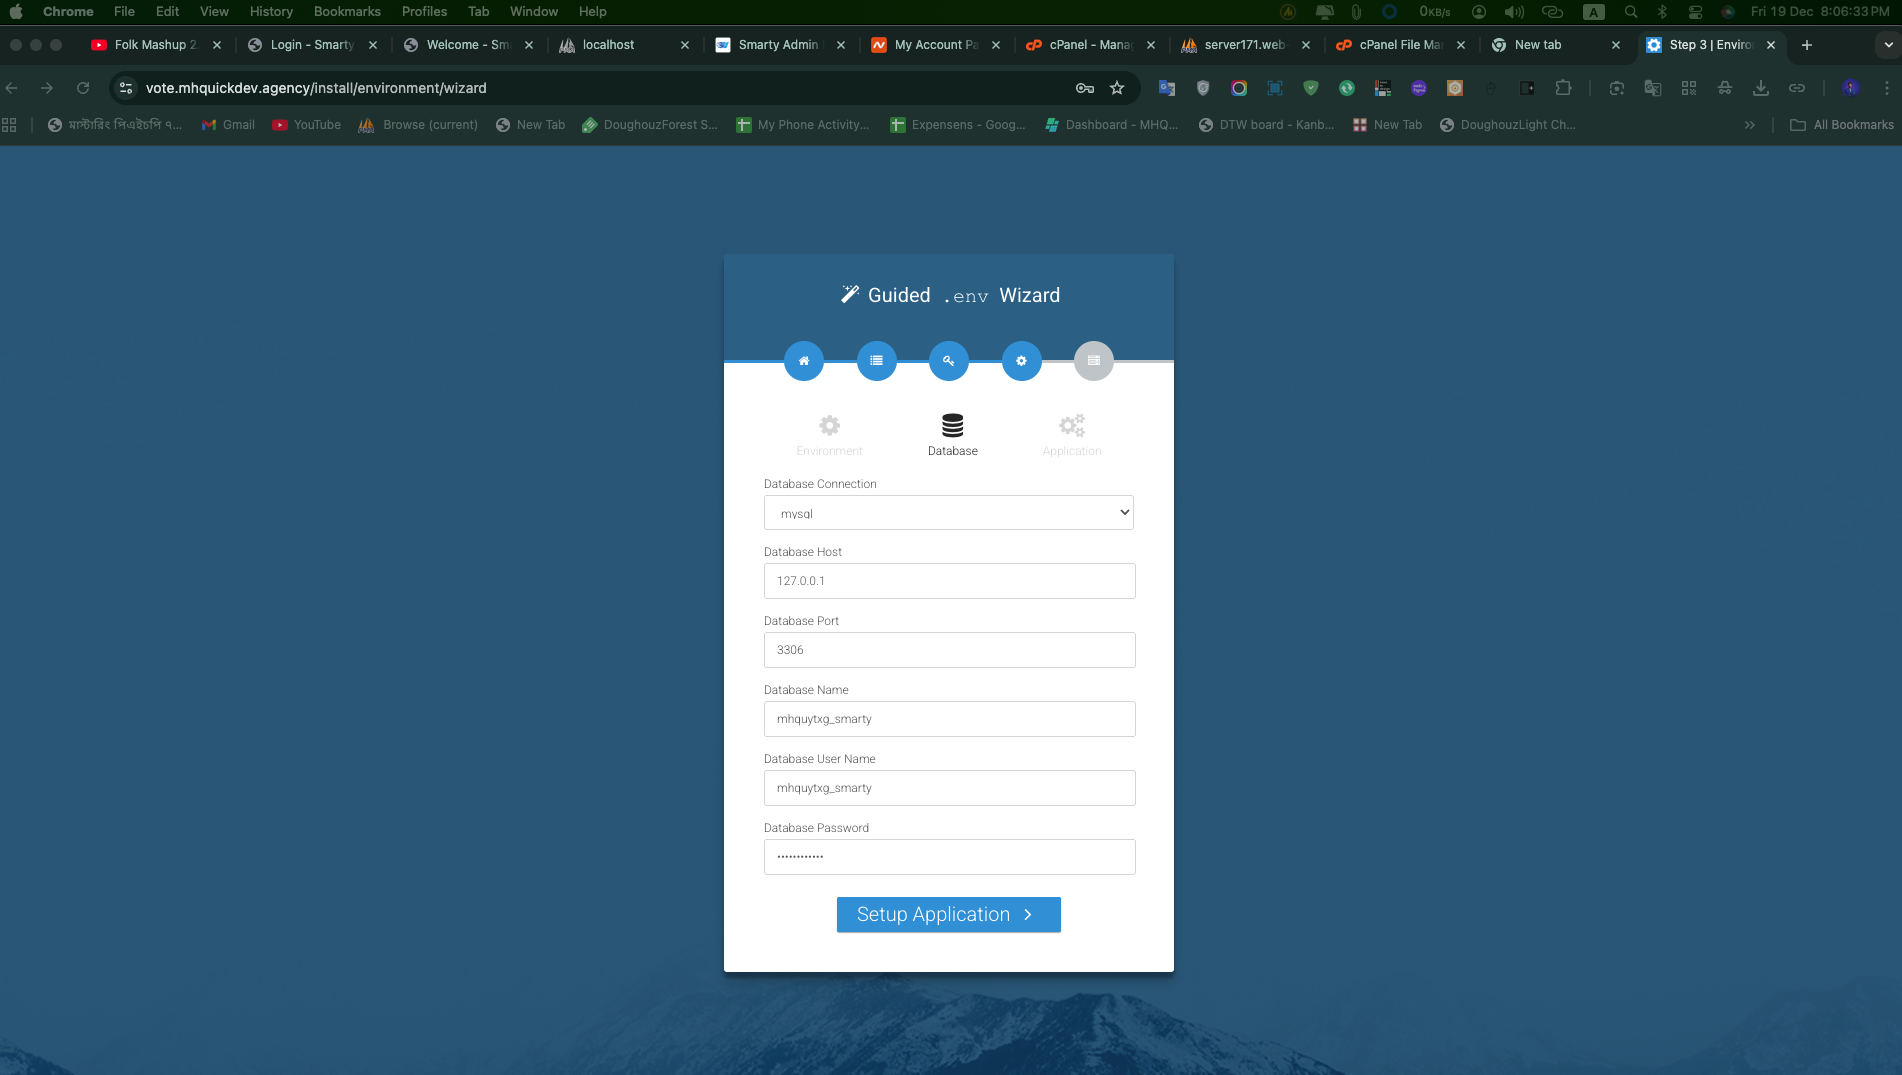This screenshot has height=1075, width=1902.
Task: Click the home icon in the wizard stepper
Action: tap(804, 361)
